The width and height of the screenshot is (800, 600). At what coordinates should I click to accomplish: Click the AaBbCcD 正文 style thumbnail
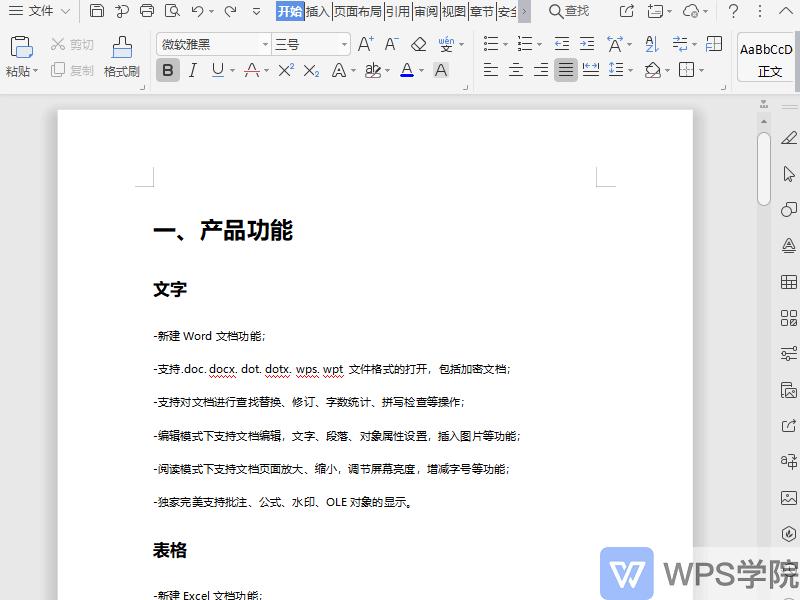click(x=765, y=57)
